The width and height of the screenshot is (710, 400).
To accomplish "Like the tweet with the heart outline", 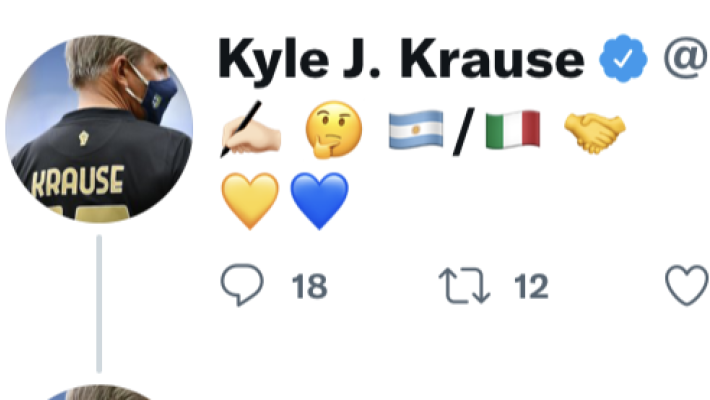I will pyautogui.click(x=687, y=287).
